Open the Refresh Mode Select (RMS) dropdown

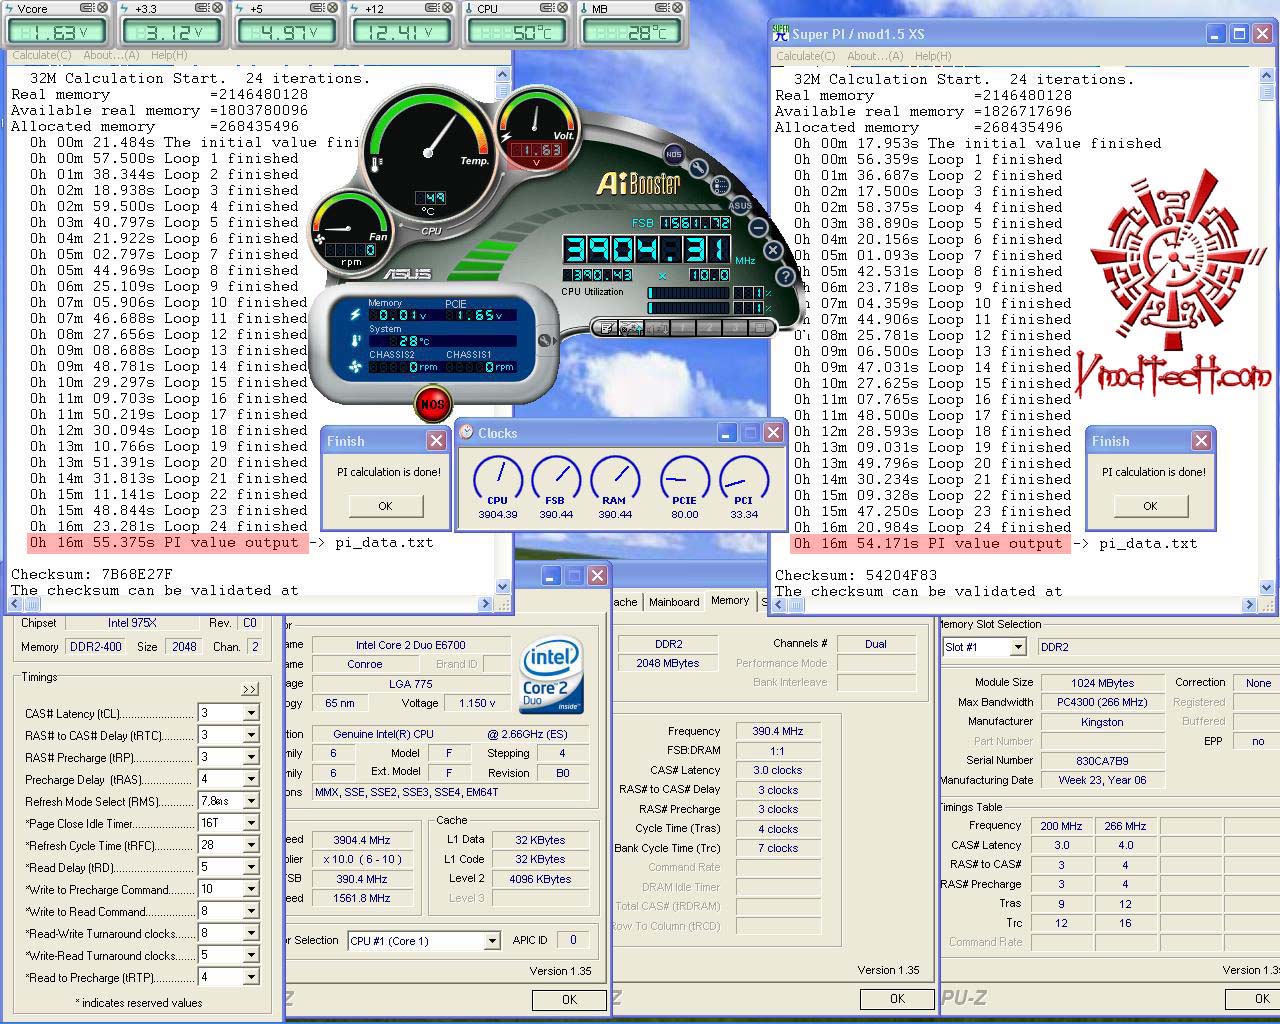(x=251, y=801)
